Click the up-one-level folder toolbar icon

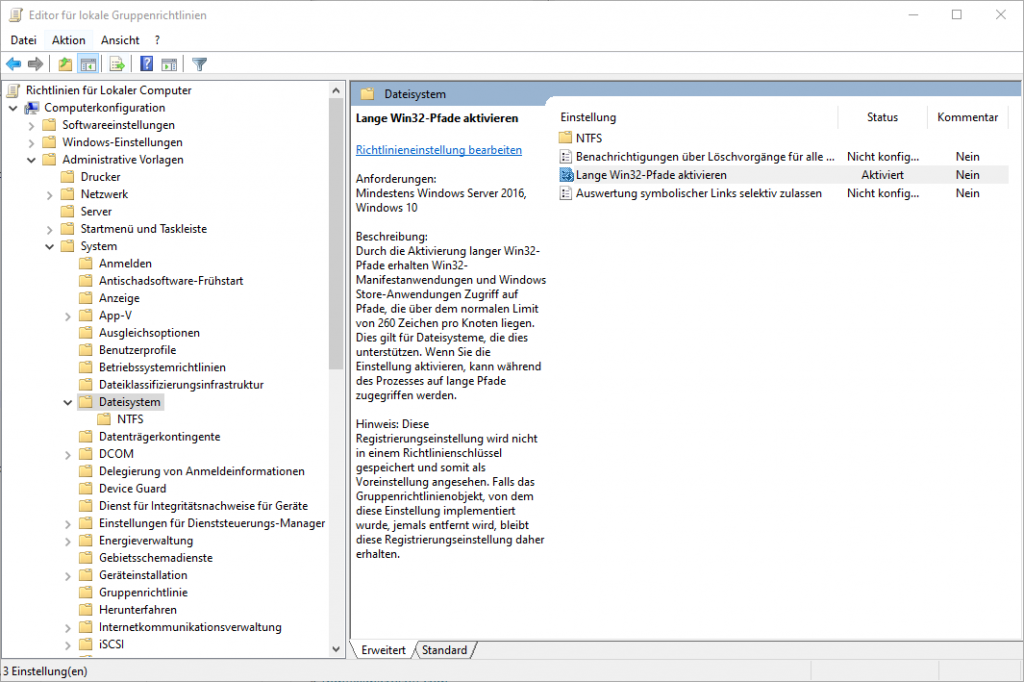point(65,64)
